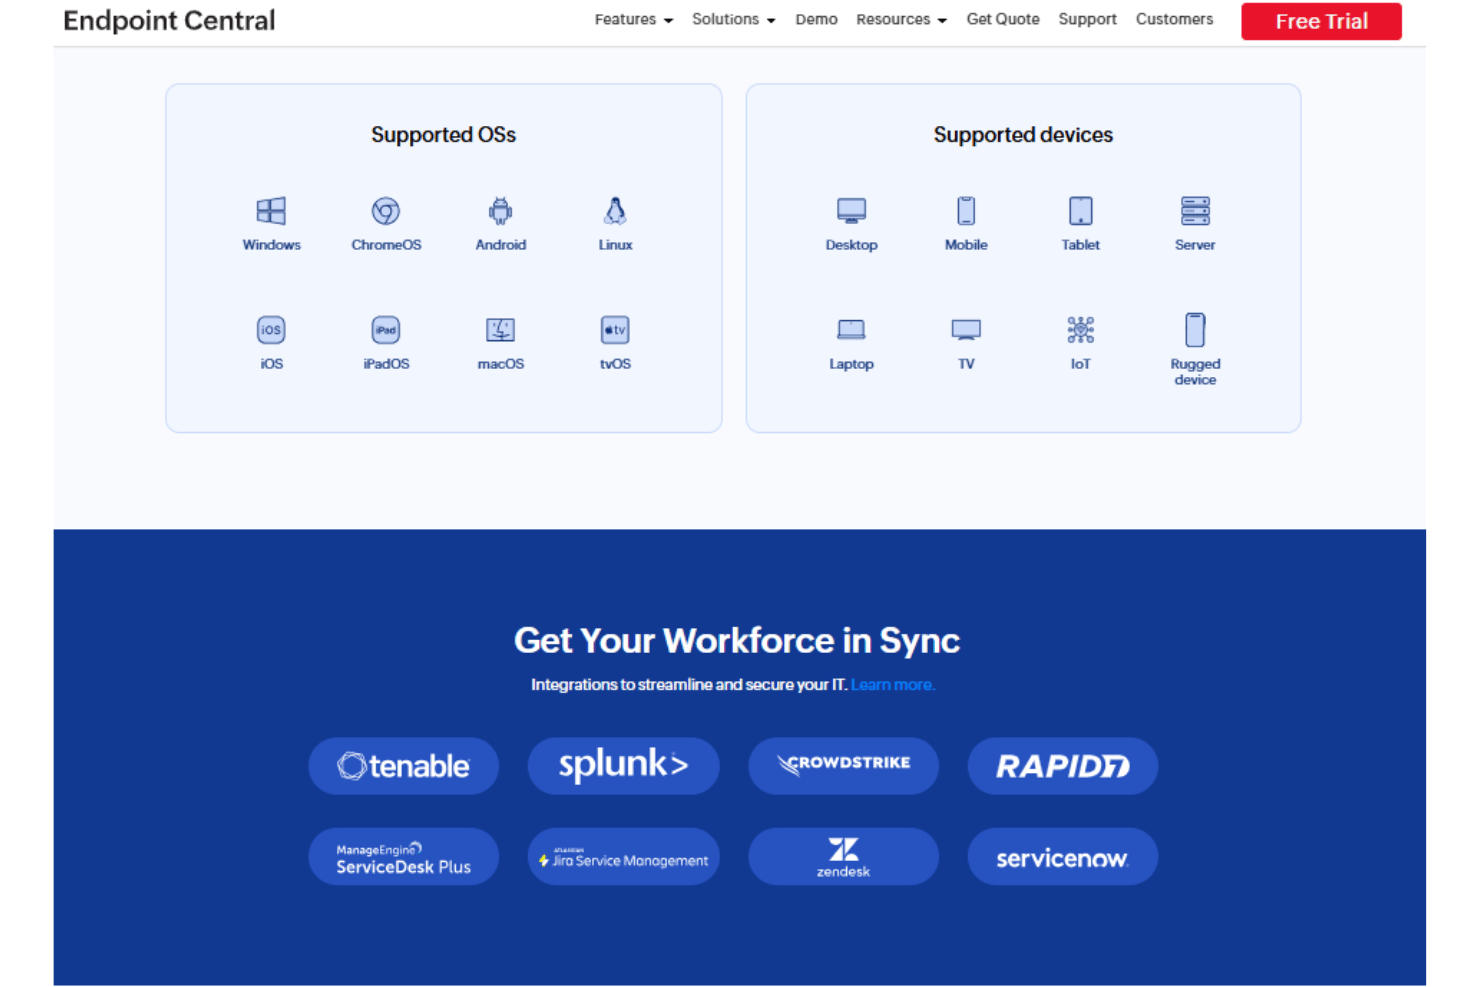
Task: Expand the Features dropdown menu
Action: coord(633,20)
